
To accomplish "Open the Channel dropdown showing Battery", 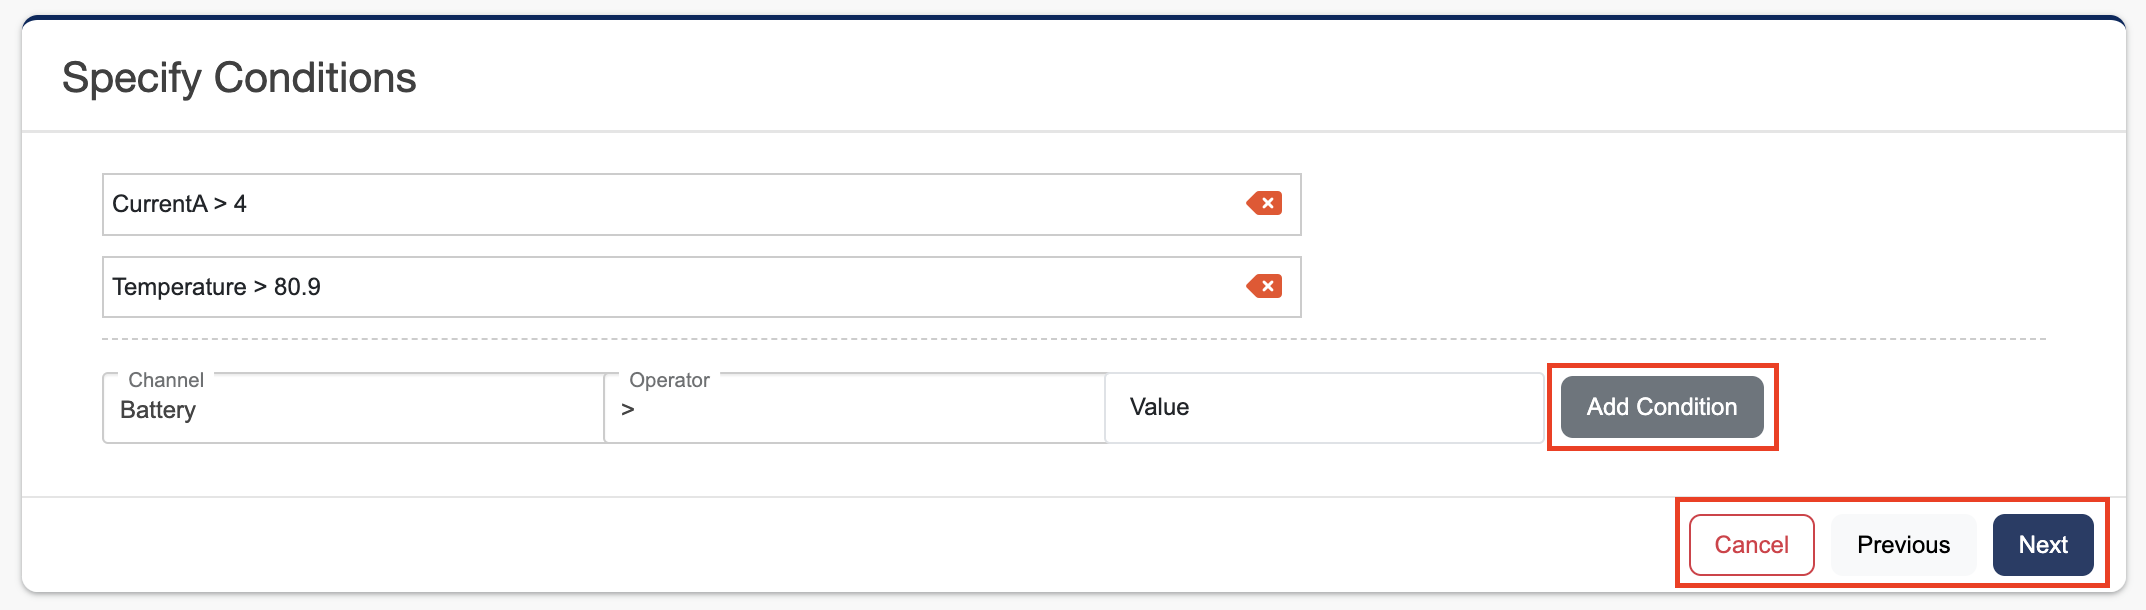I will point(352,409).
